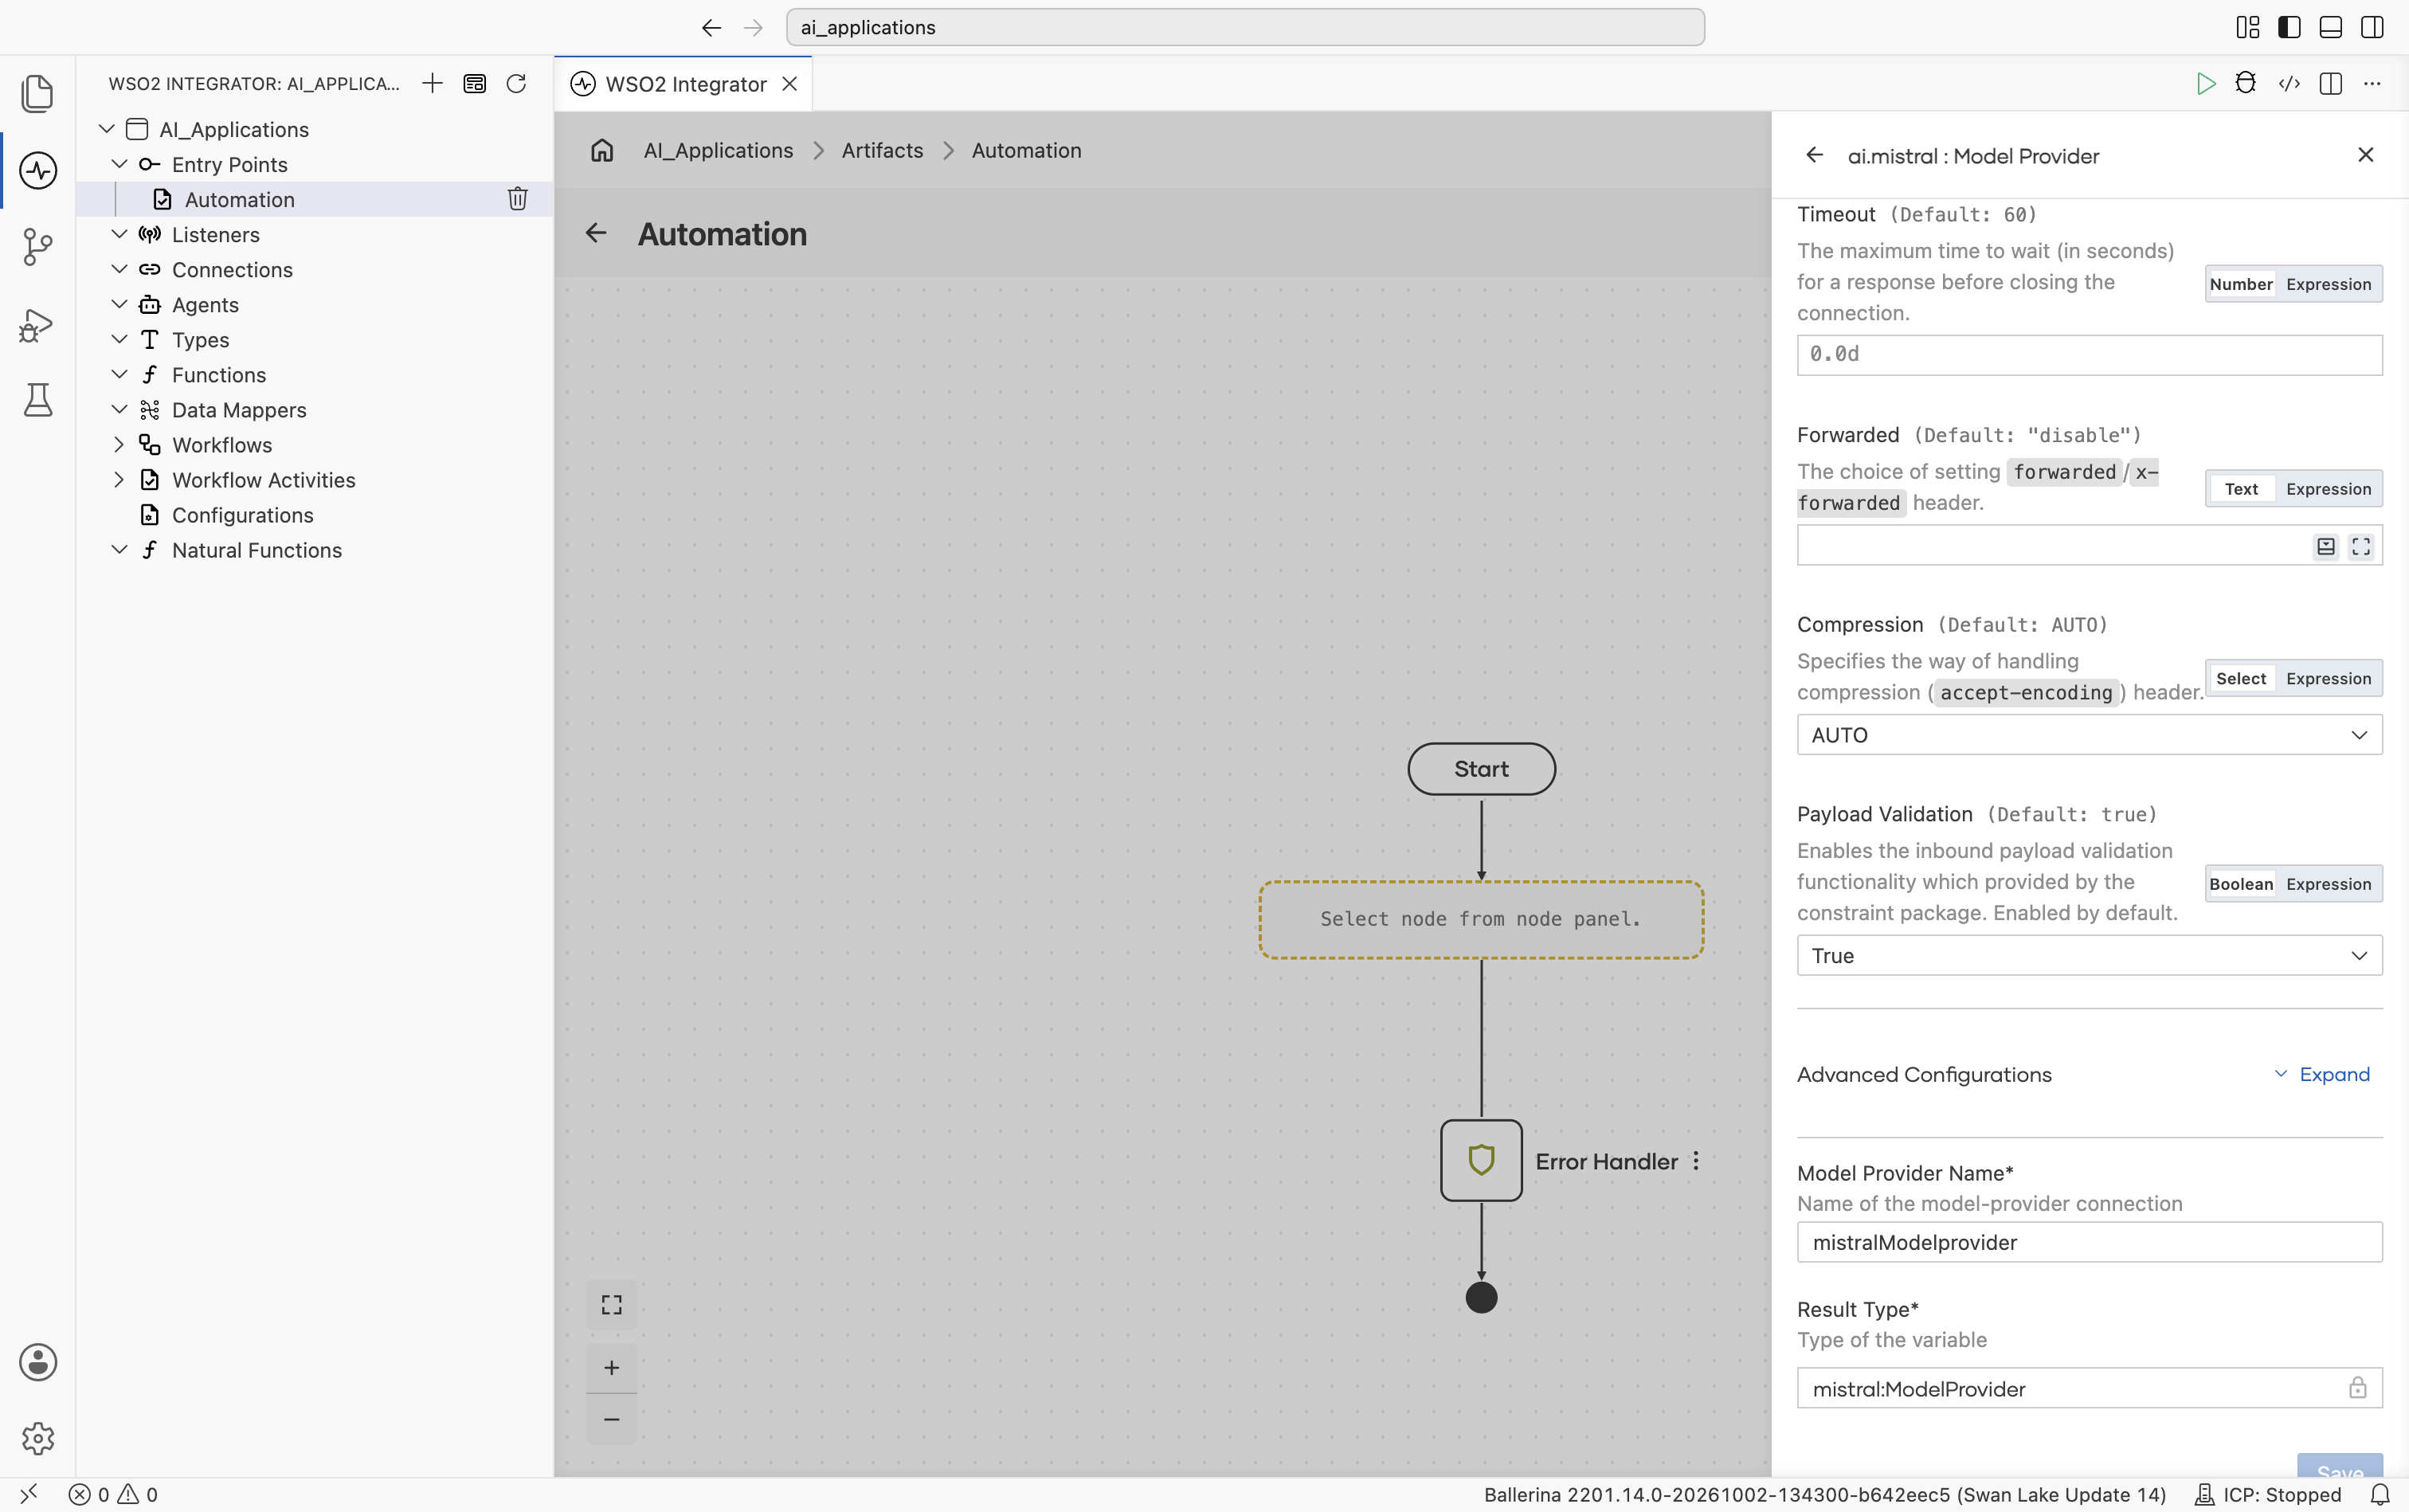Viewport: 2409px width, 1512px height.
Task: Run the integration with the play icon
Action: (x=2205, y=83)
